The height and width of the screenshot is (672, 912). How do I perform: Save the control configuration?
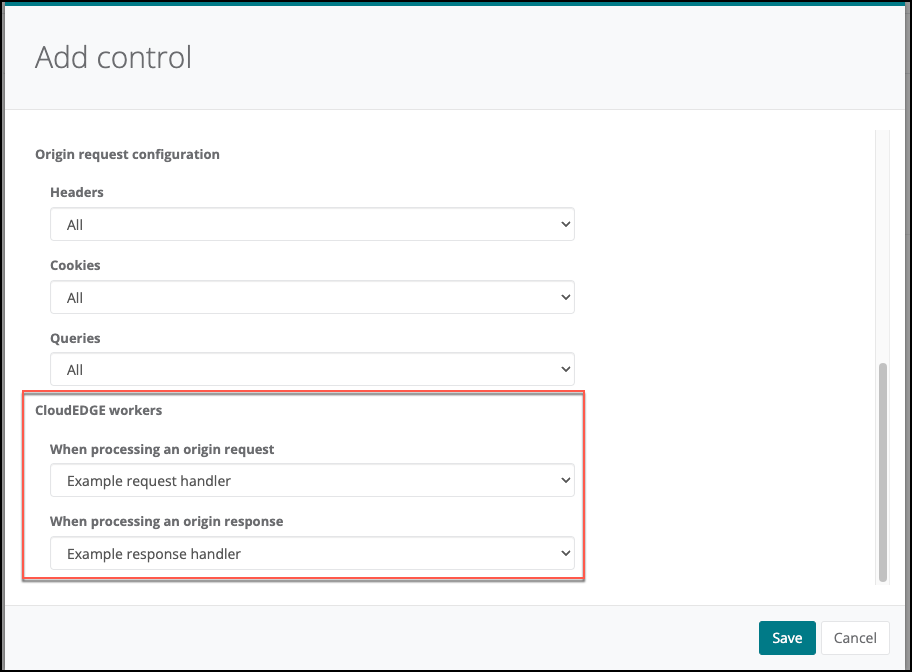[x=786, y=638]
